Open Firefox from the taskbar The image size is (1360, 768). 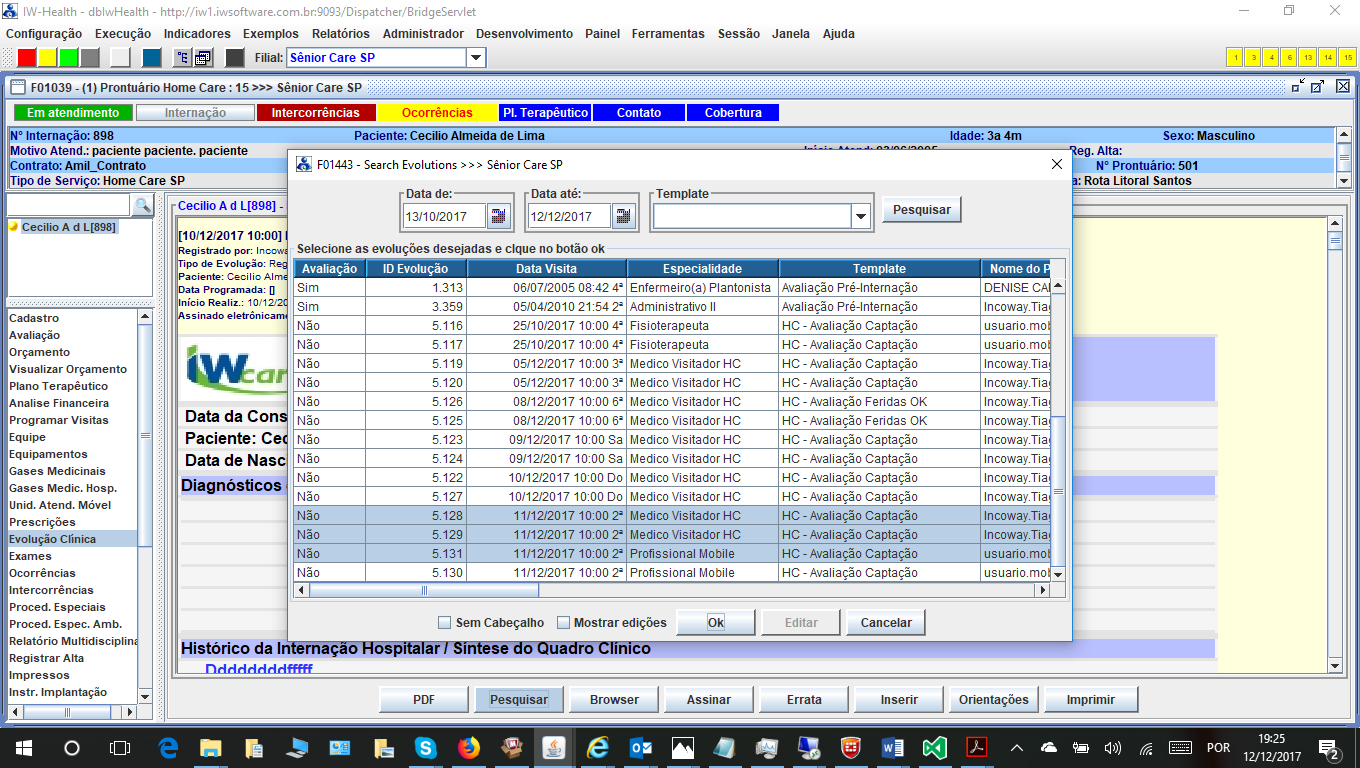pos(469,747)
